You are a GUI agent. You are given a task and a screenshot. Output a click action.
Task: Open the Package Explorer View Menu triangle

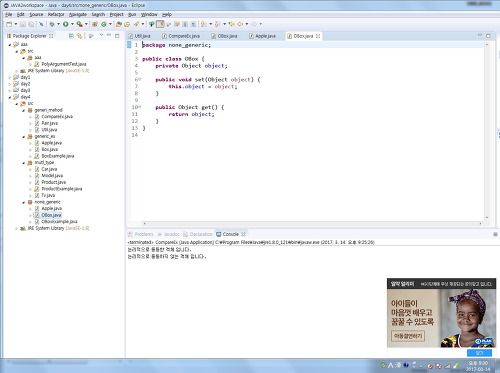point(101,36)
